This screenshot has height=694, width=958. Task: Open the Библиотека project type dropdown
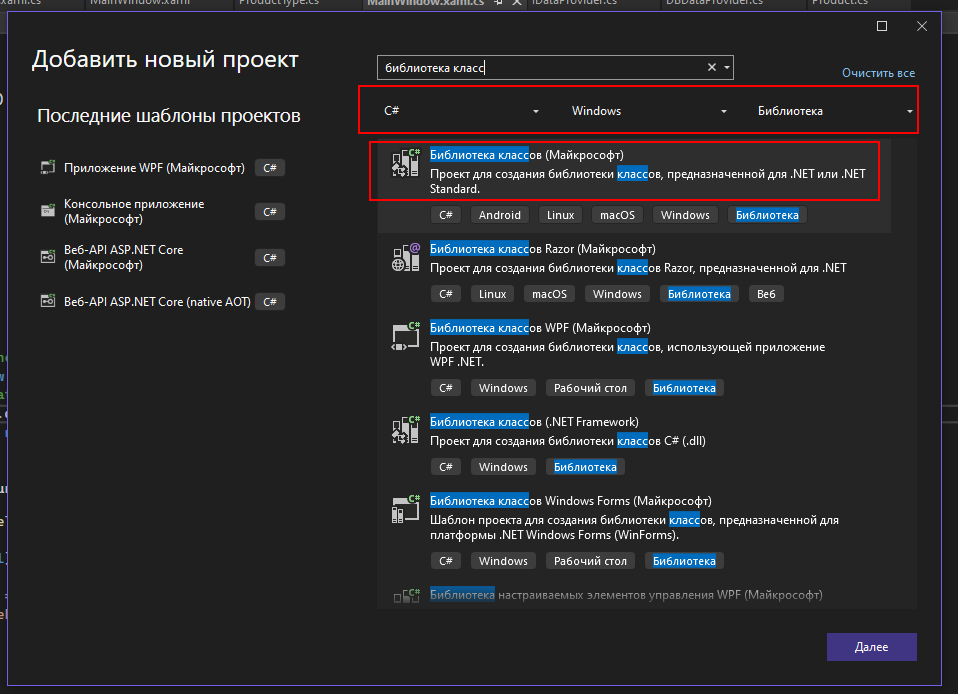point(835,111)
